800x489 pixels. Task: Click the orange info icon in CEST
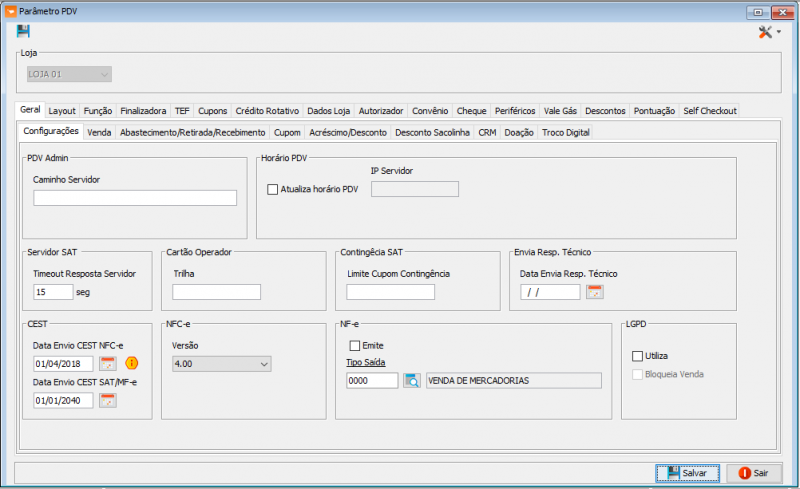coord(132,363)
